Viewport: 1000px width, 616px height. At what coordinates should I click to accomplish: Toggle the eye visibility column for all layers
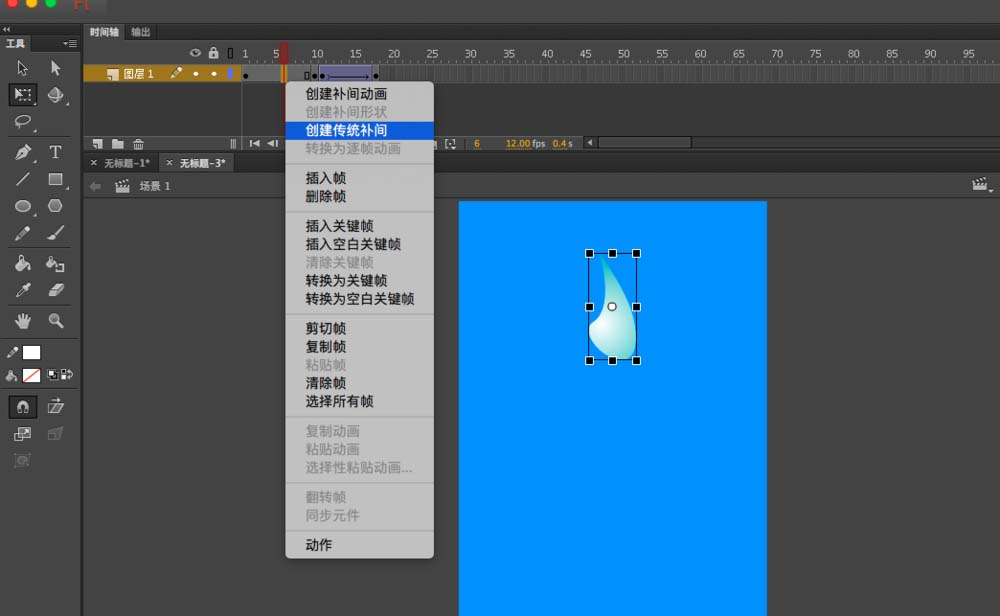click(x=195, y=53)
